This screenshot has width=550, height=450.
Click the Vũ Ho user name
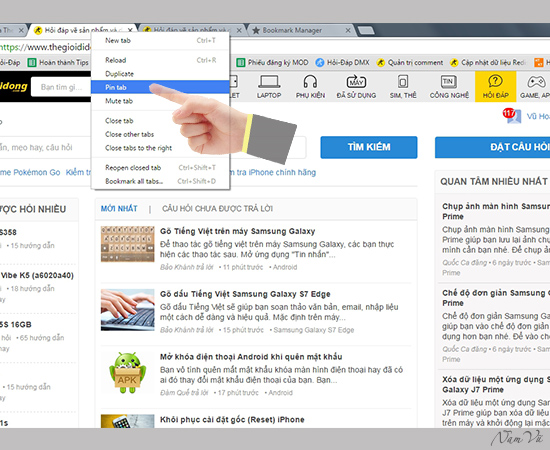point(538,116)
